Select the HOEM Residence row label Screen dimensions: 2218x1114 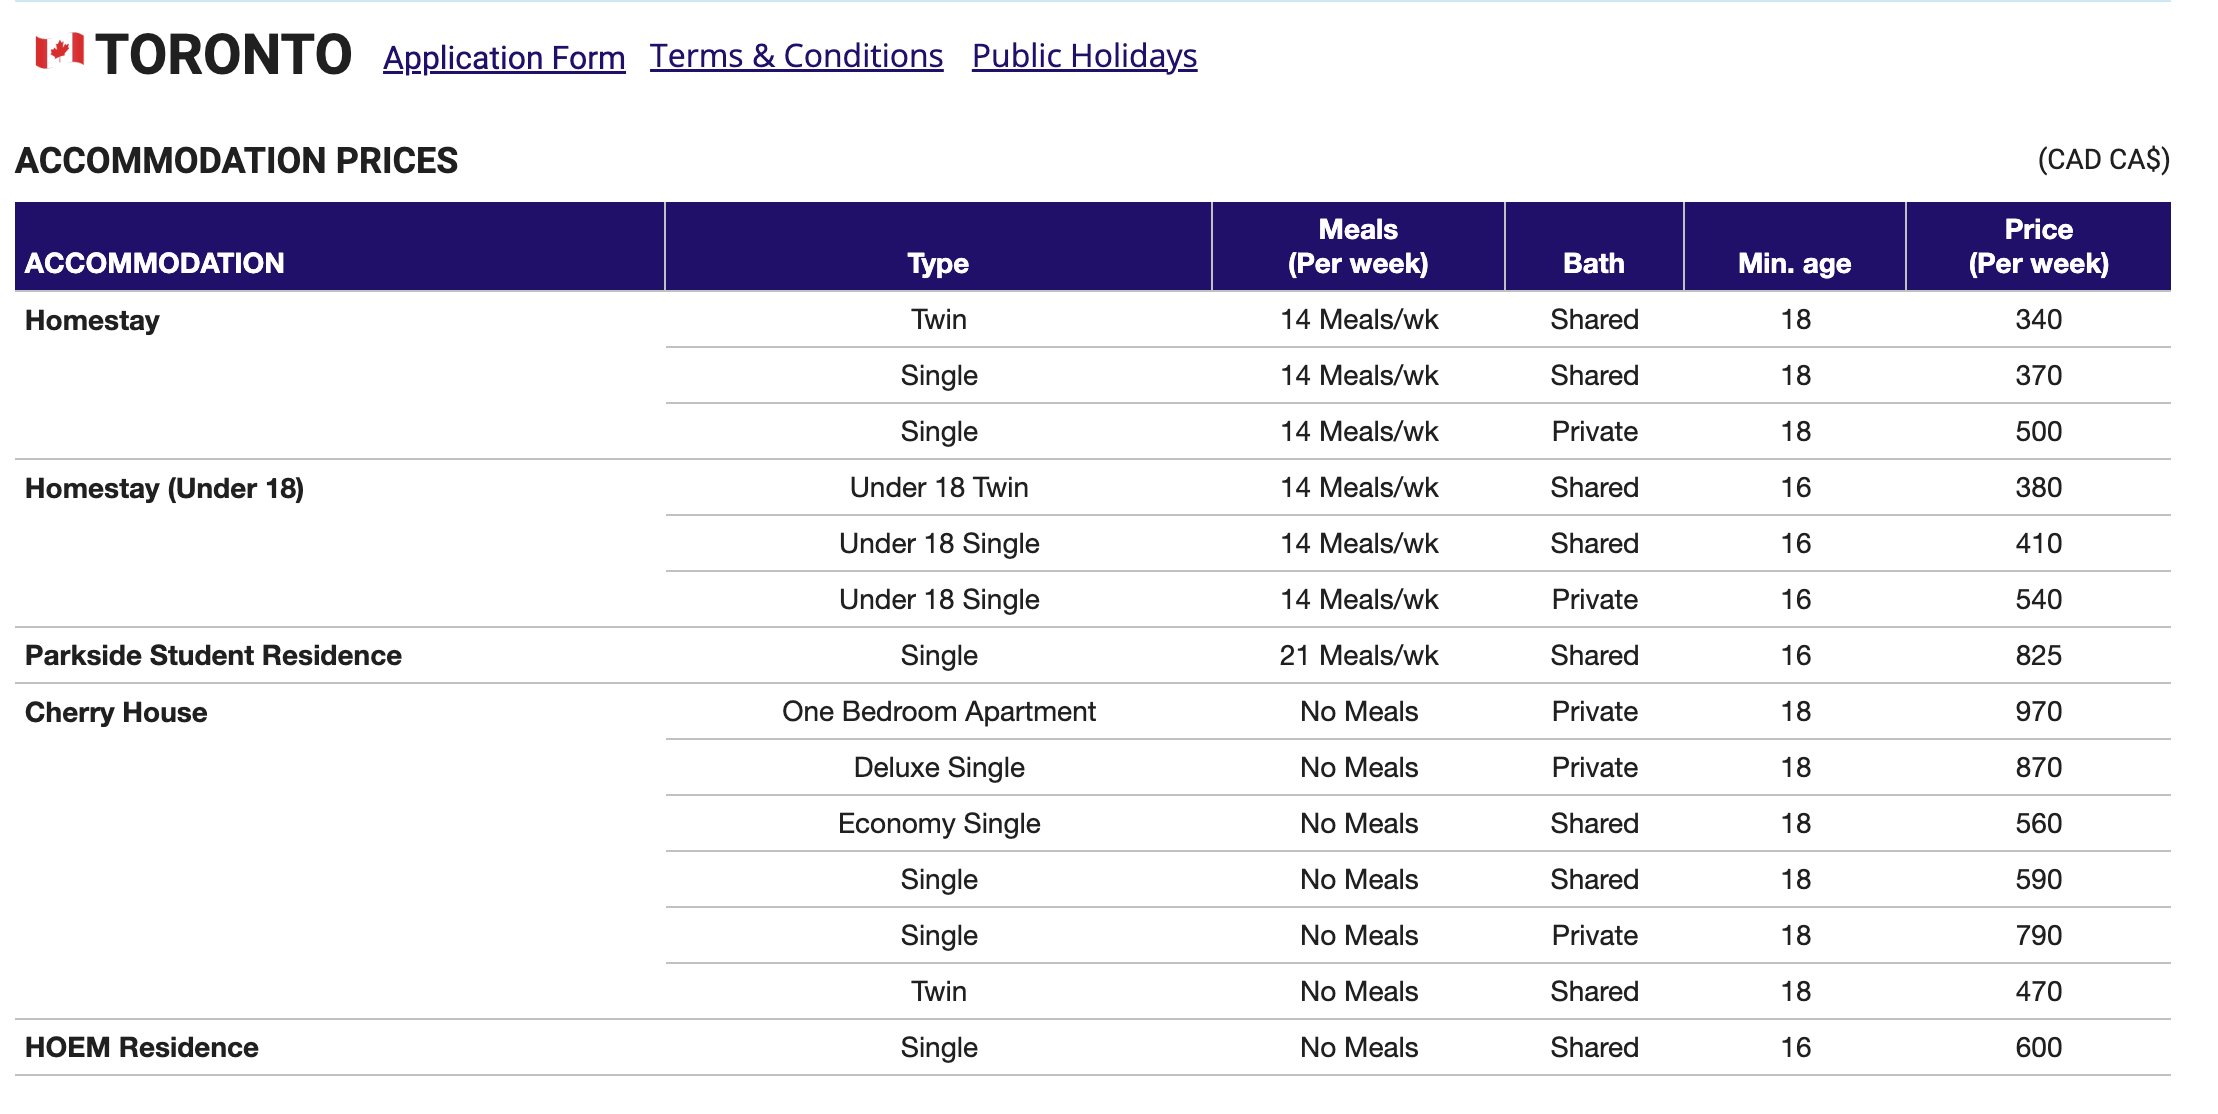pos(141,1047)
